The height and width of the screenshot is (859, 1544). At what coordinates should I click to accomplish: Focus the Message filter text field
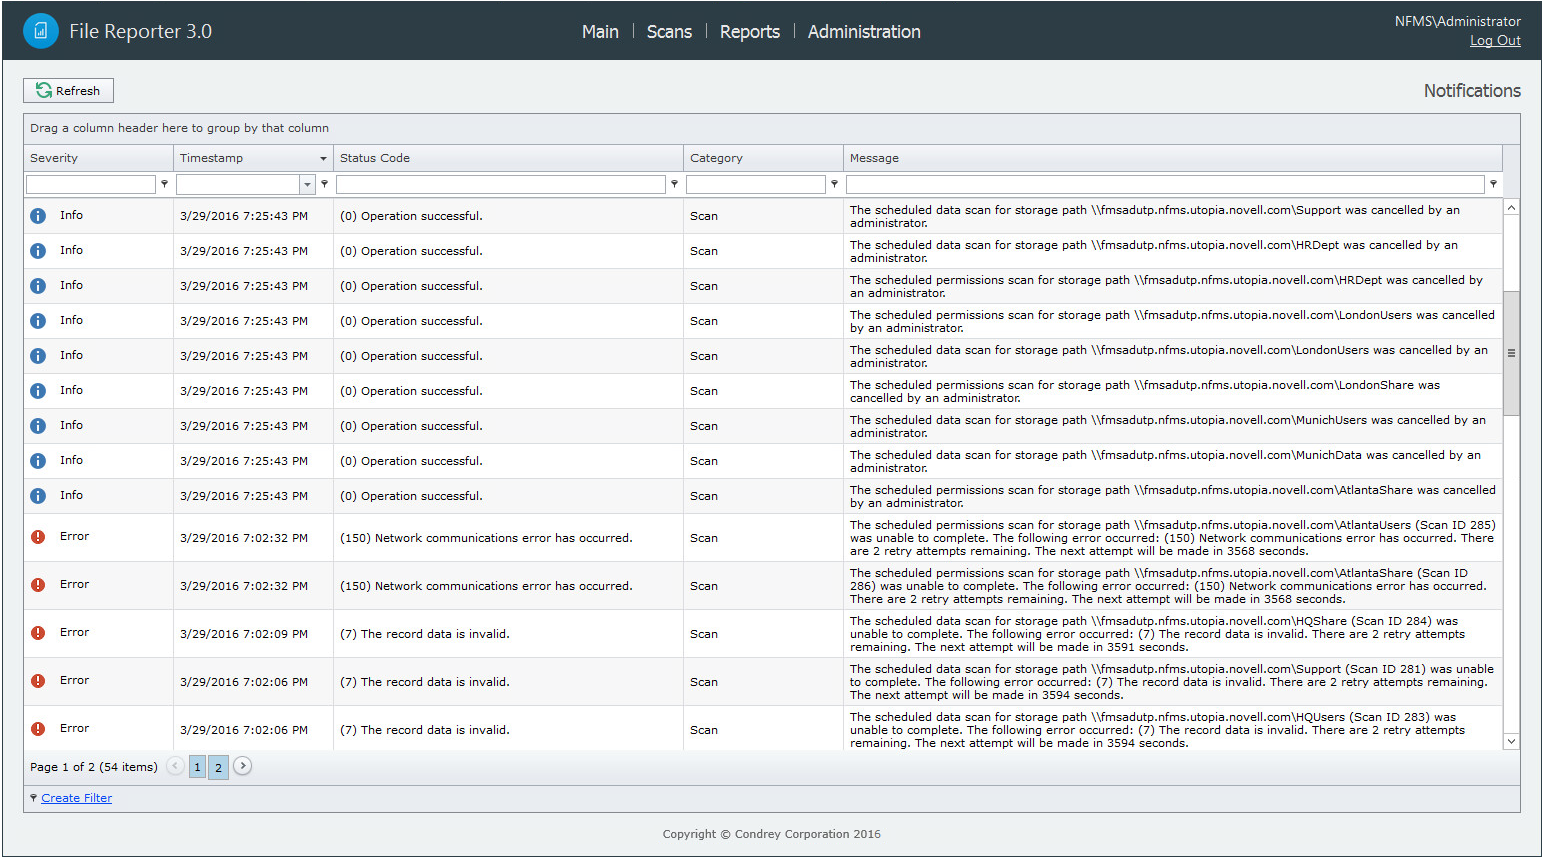coord(1164,185)
